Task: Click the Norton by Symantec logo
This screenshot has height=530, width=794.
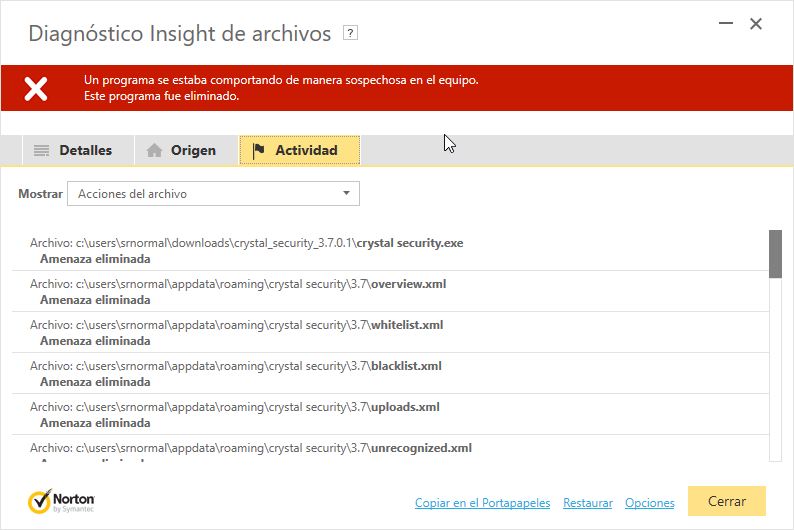Action: point(61,501)
